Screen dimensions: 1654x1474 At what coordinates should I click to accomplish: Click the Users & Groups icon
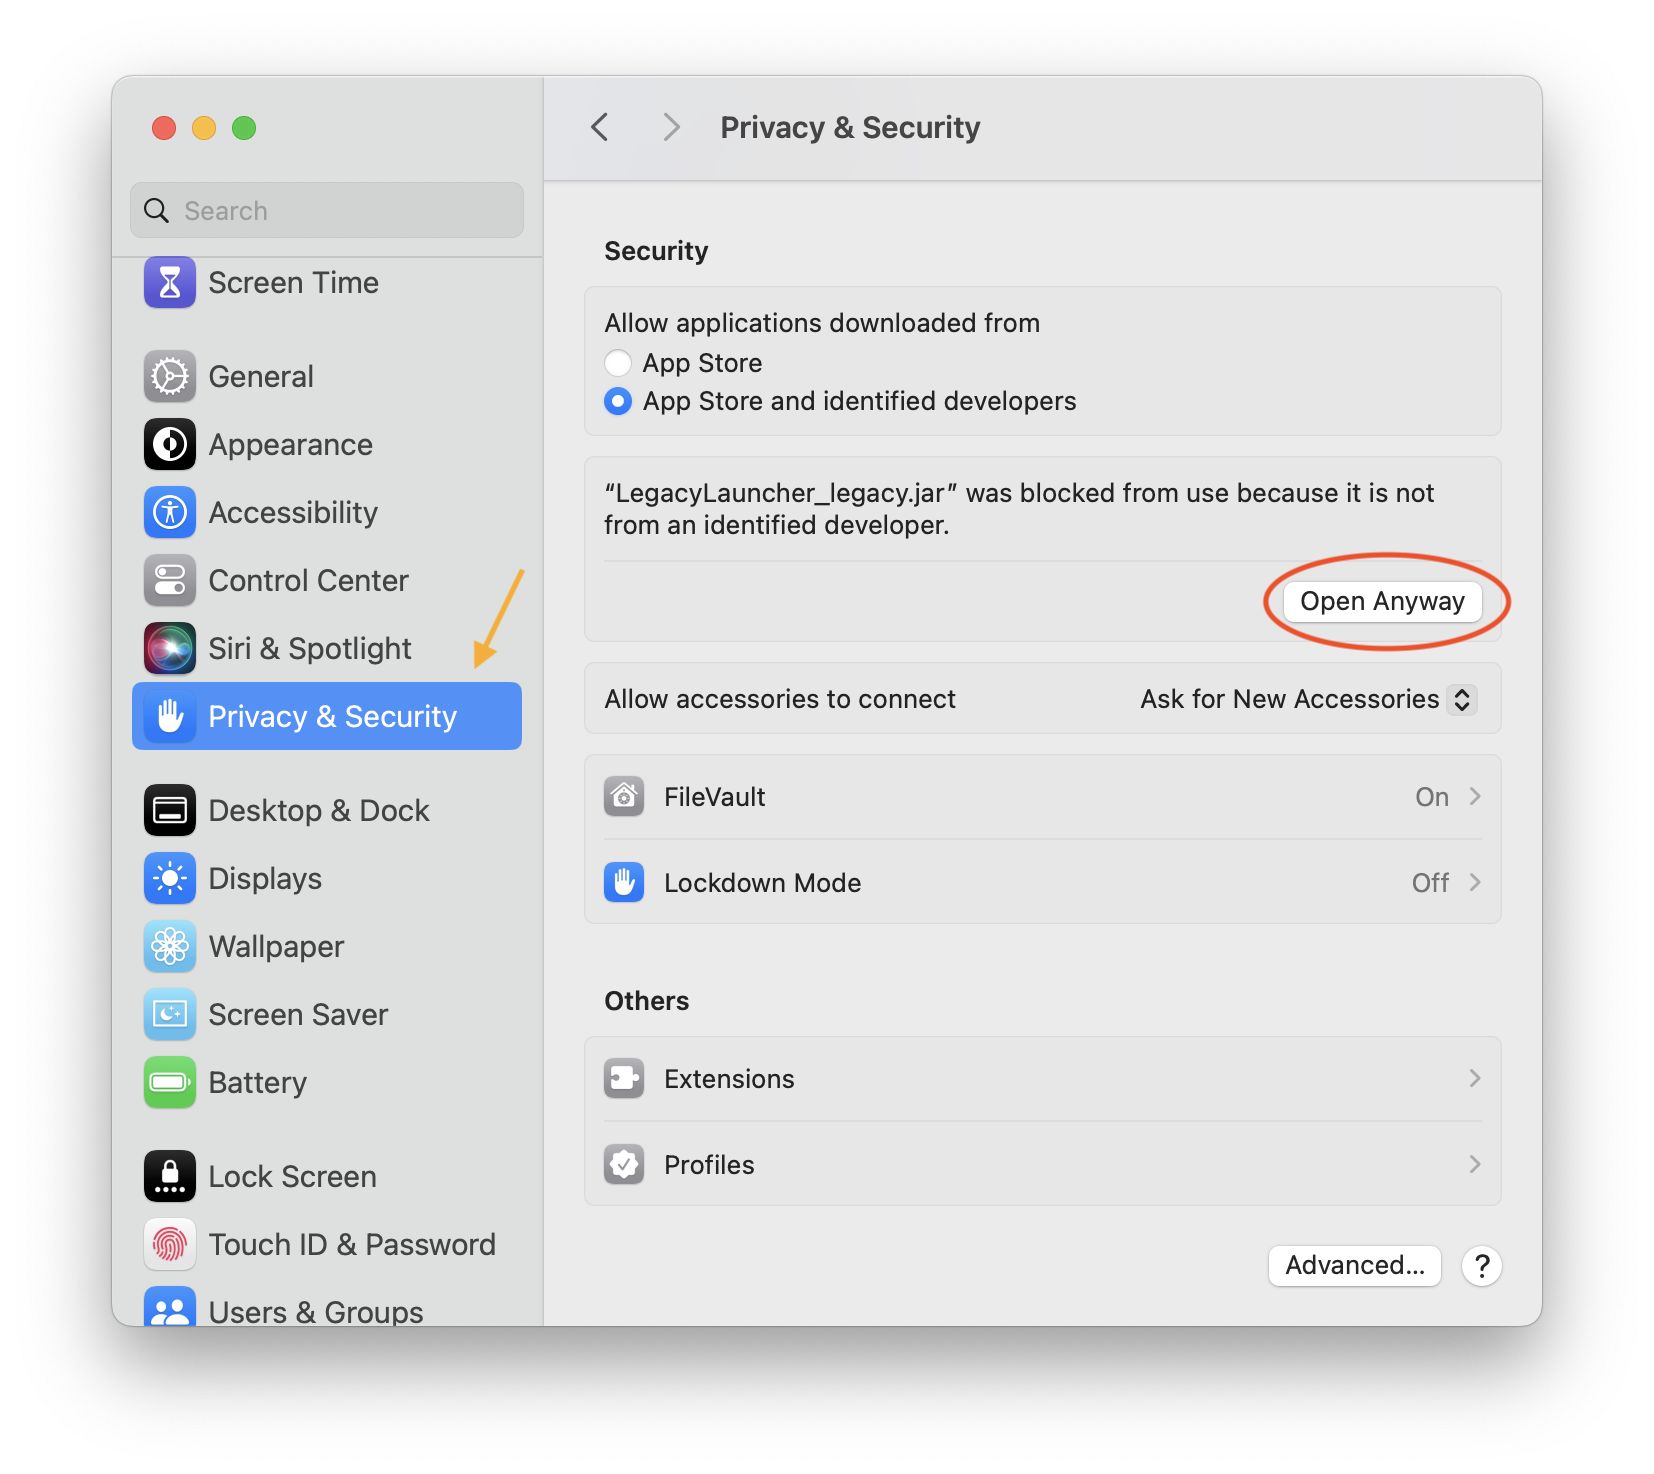pos(170,1306)
